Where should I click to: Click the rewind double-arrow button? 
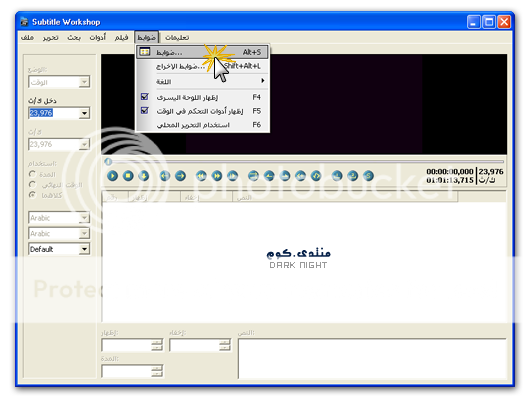pos(201,176)
